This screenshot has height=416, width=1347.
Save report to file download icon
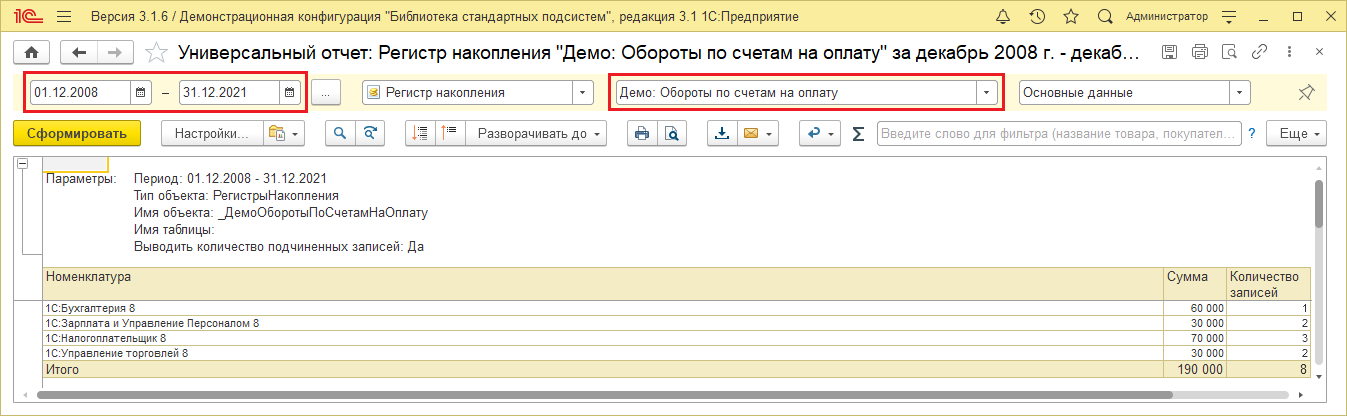(722, 133)
